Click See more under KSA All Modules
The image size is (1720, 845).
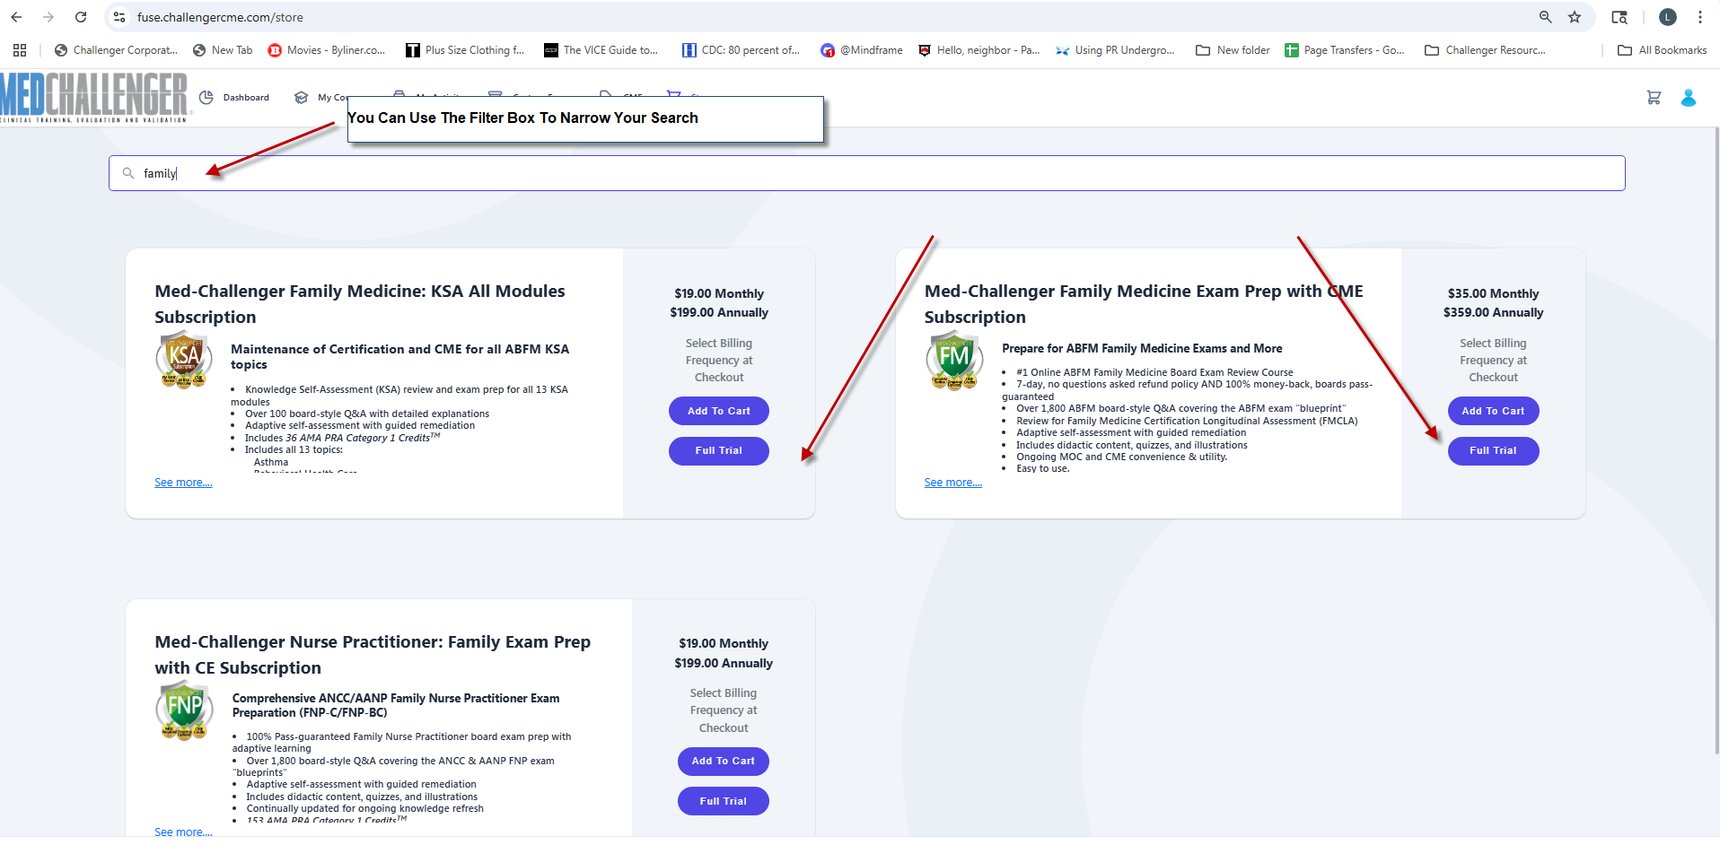[x=183, y=483]
